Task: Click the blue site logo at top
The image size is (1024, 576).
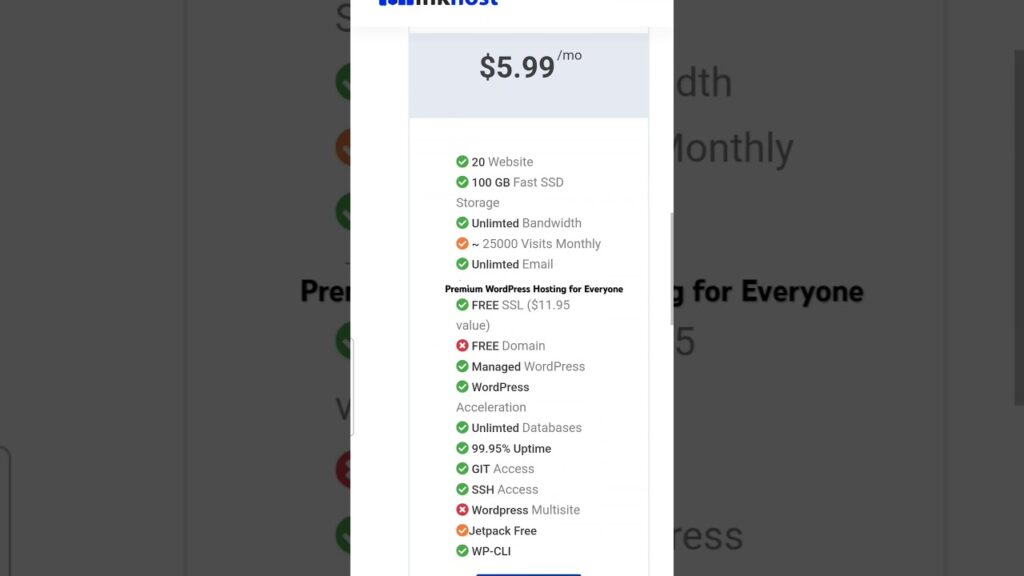Action: coord(438,3)
